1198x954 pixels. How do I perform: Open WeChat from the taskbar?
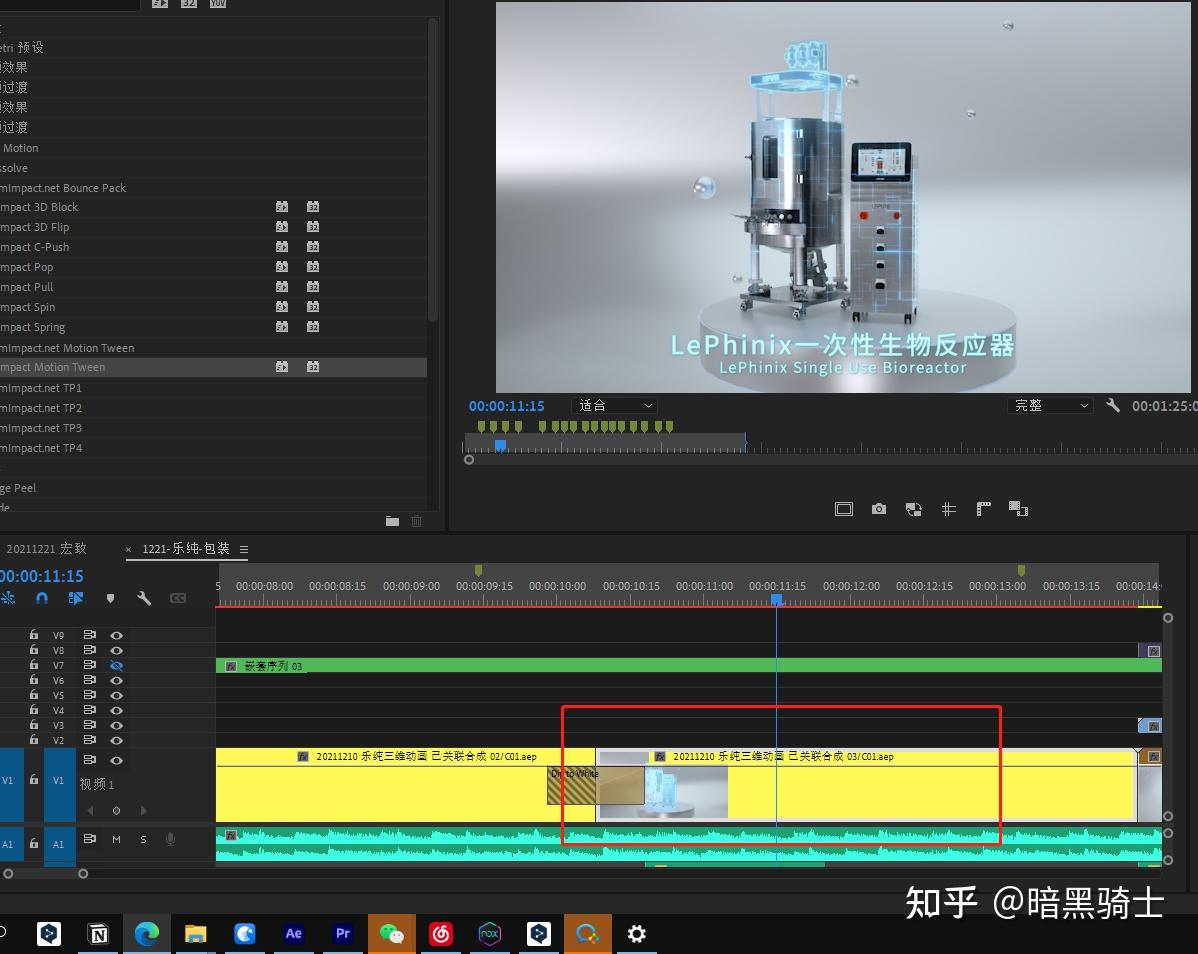point(391,933)
